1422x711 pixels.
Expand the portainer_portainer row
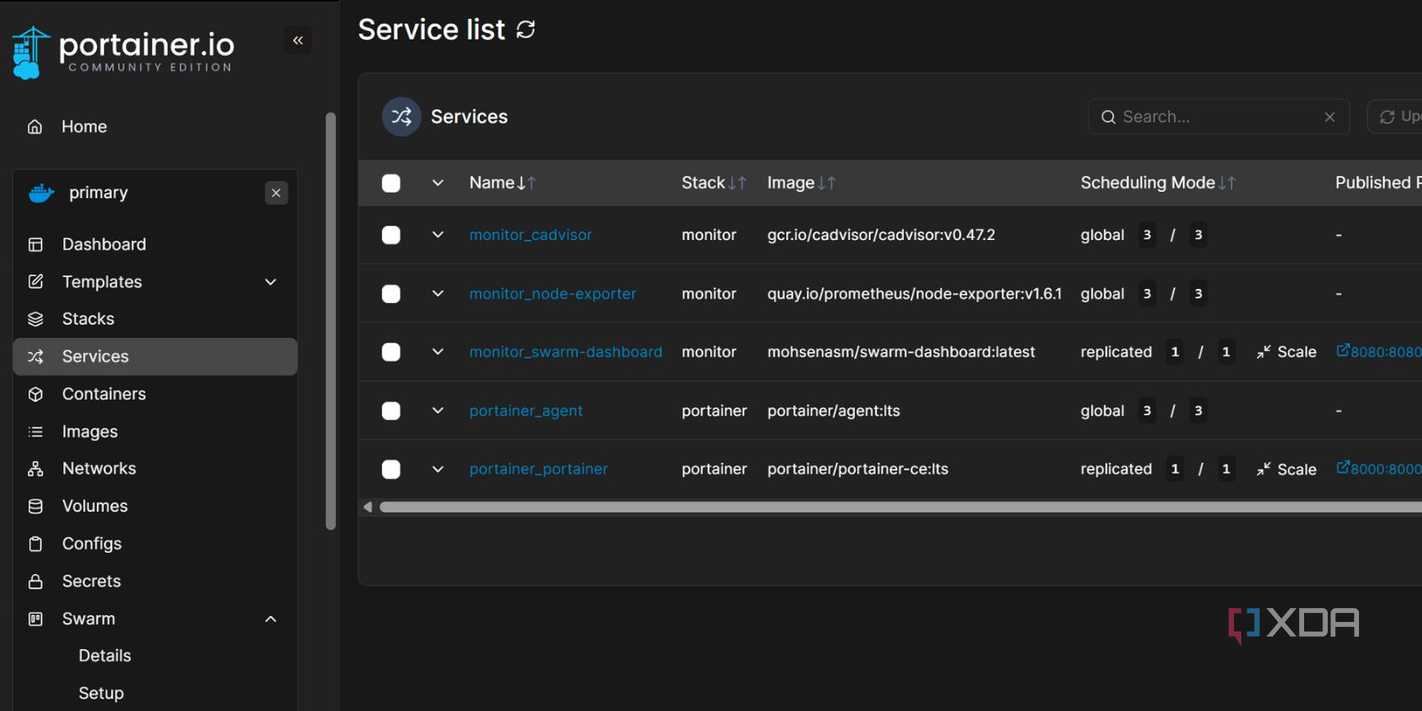click(437, 469)
